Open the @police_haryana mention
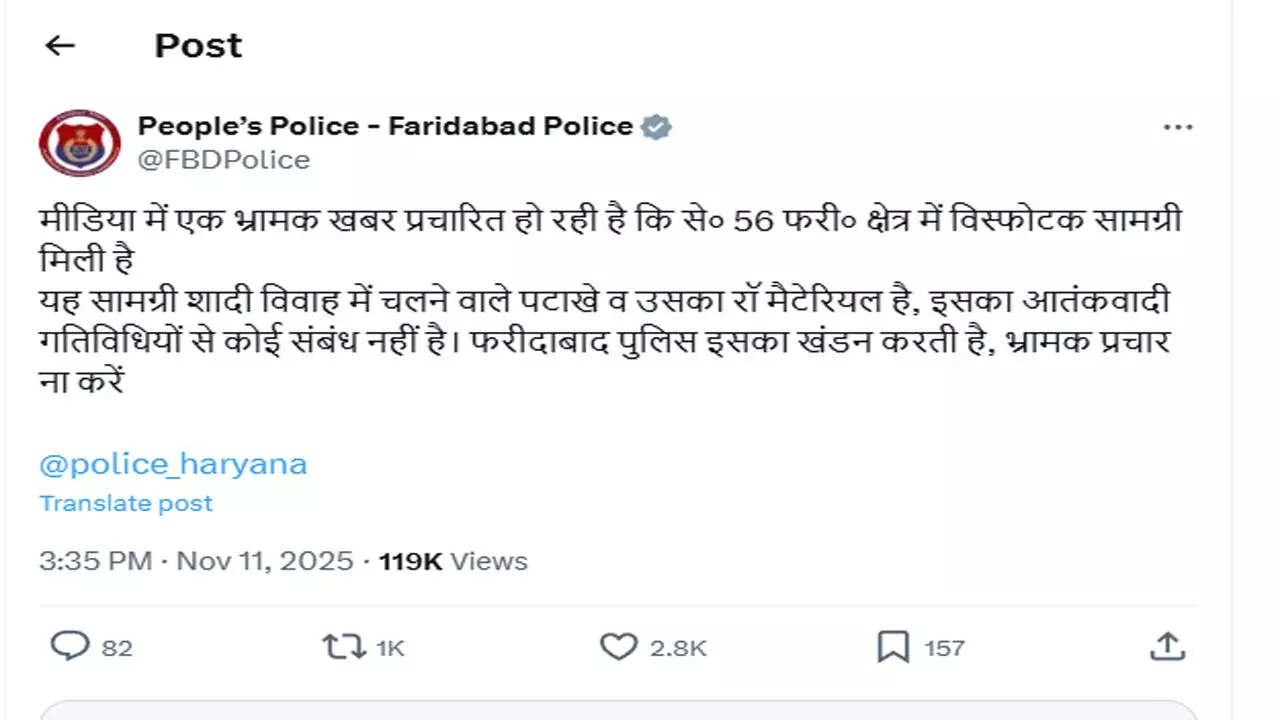 (173, 464)
